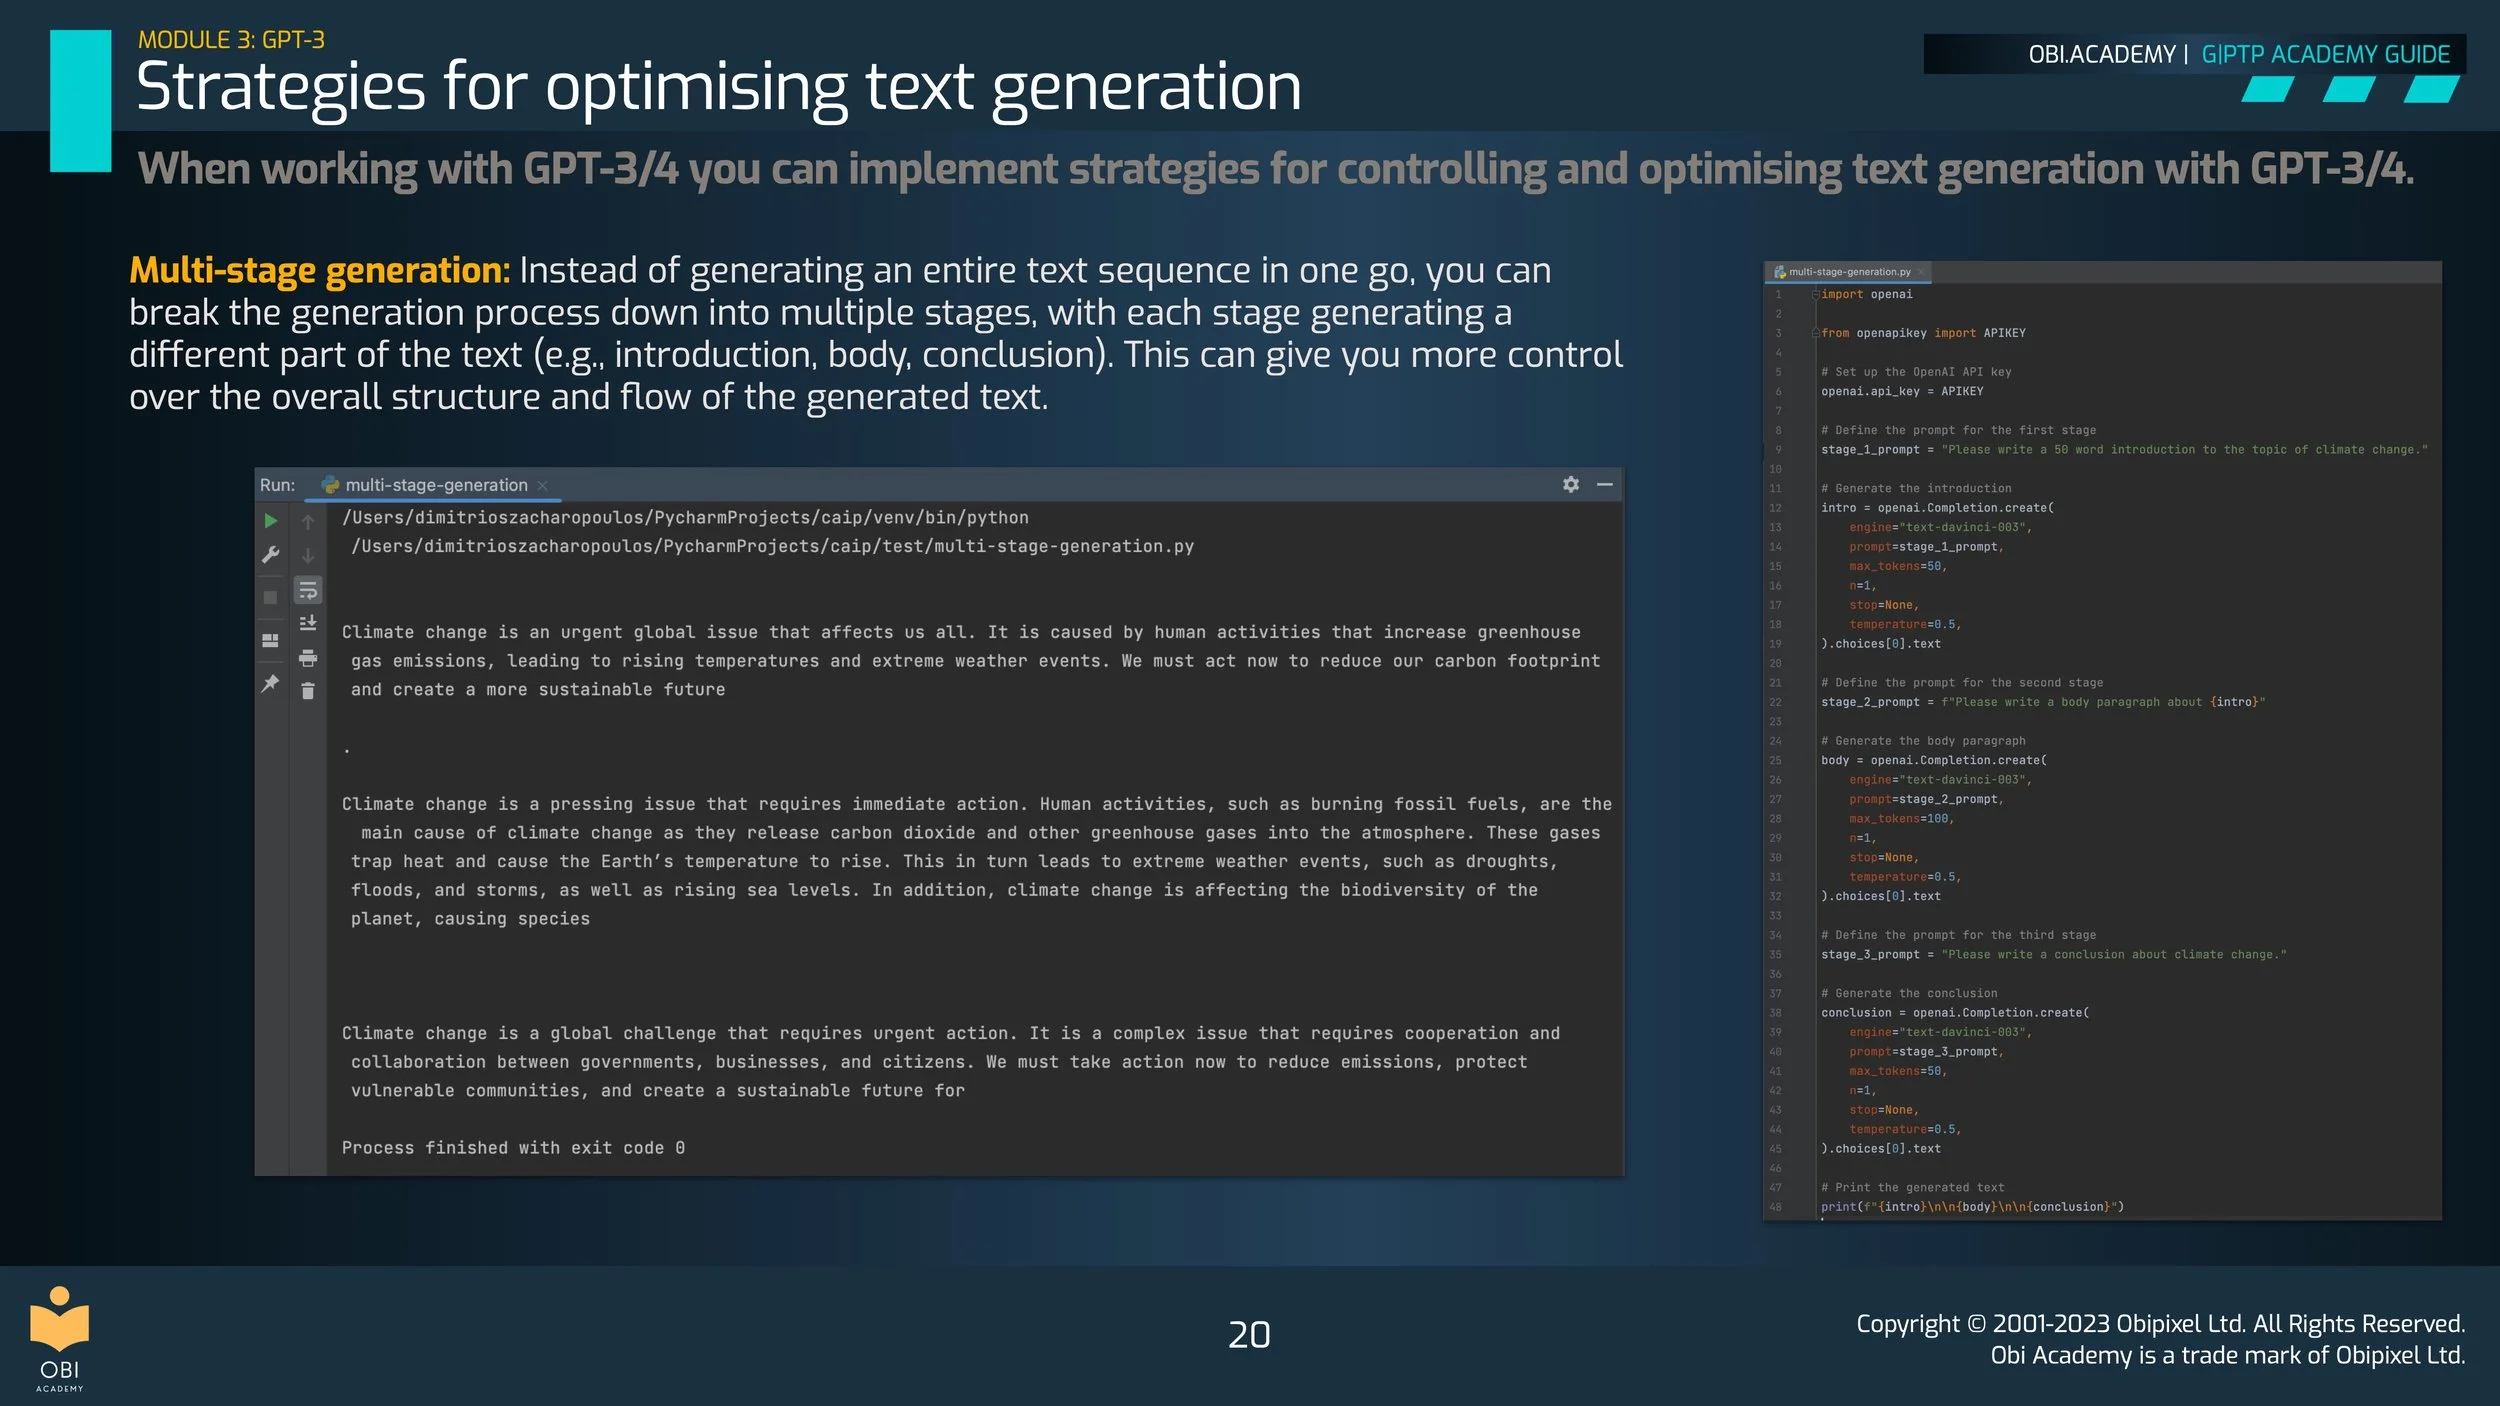Collapse the code panel with minimize icon
Image resolution: width=2500 pixels, height=1406 pixels.
pos(1606,485)
